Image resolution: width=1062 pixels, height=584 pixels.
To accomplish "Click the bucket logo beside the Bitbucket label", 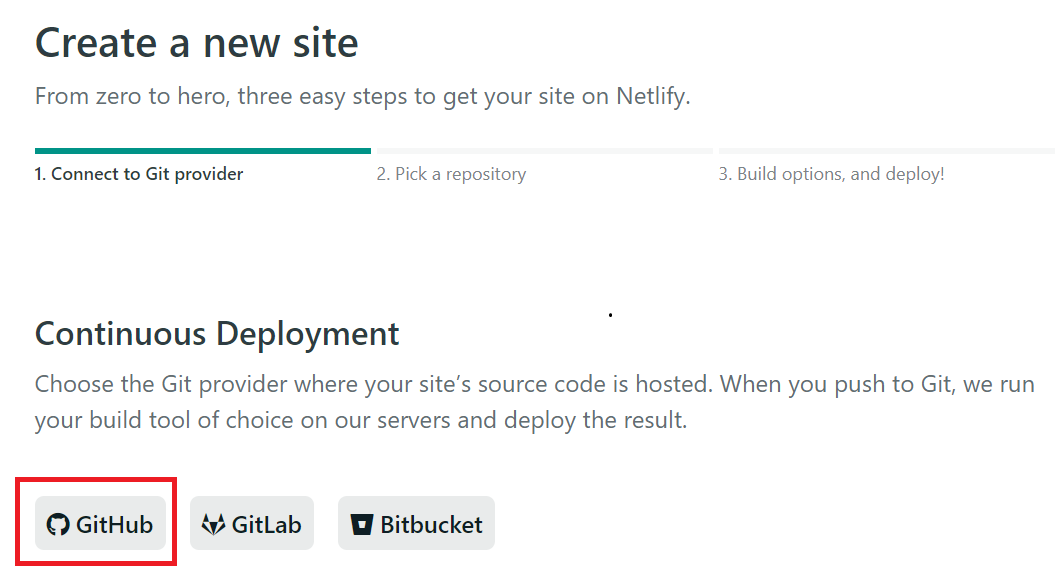I will click(361, 523).
